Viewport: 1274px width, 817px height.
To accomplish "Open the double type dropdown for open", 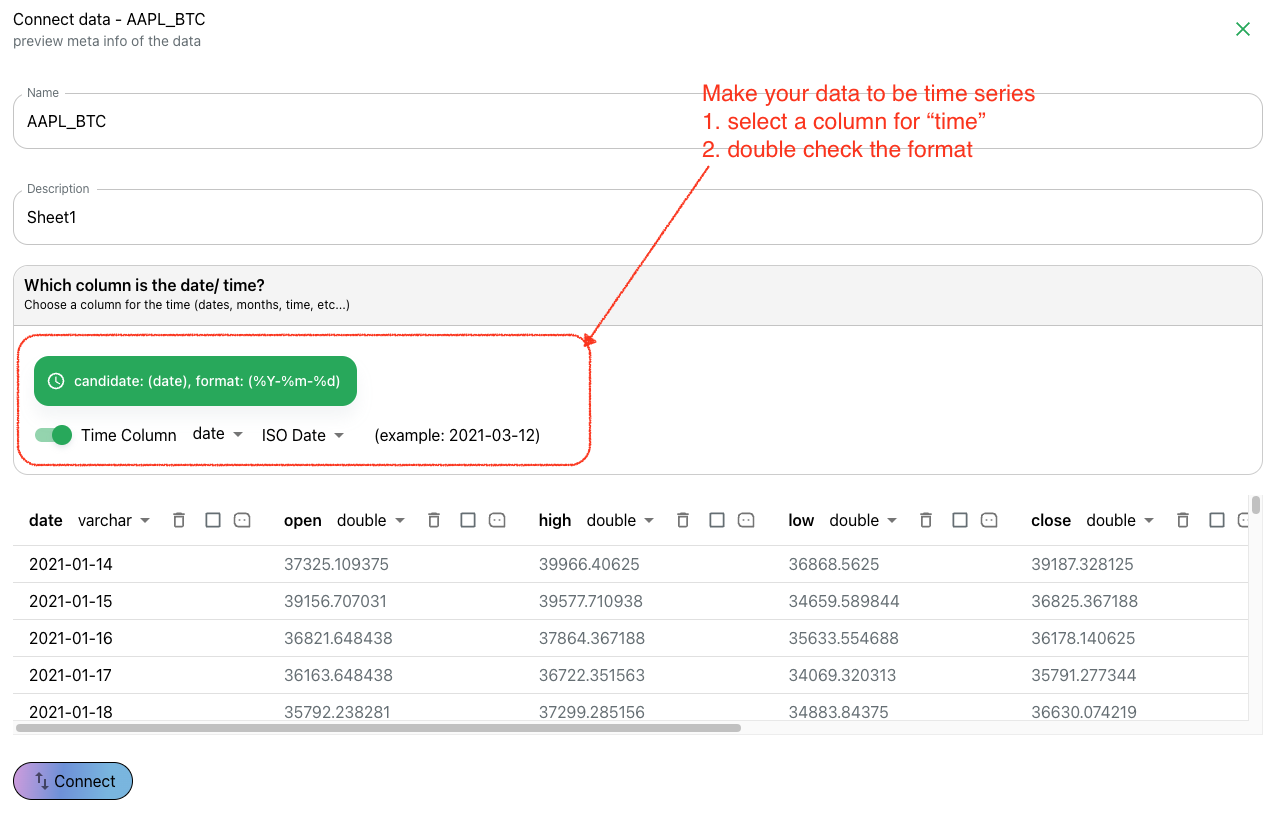I will coord(371,521).
